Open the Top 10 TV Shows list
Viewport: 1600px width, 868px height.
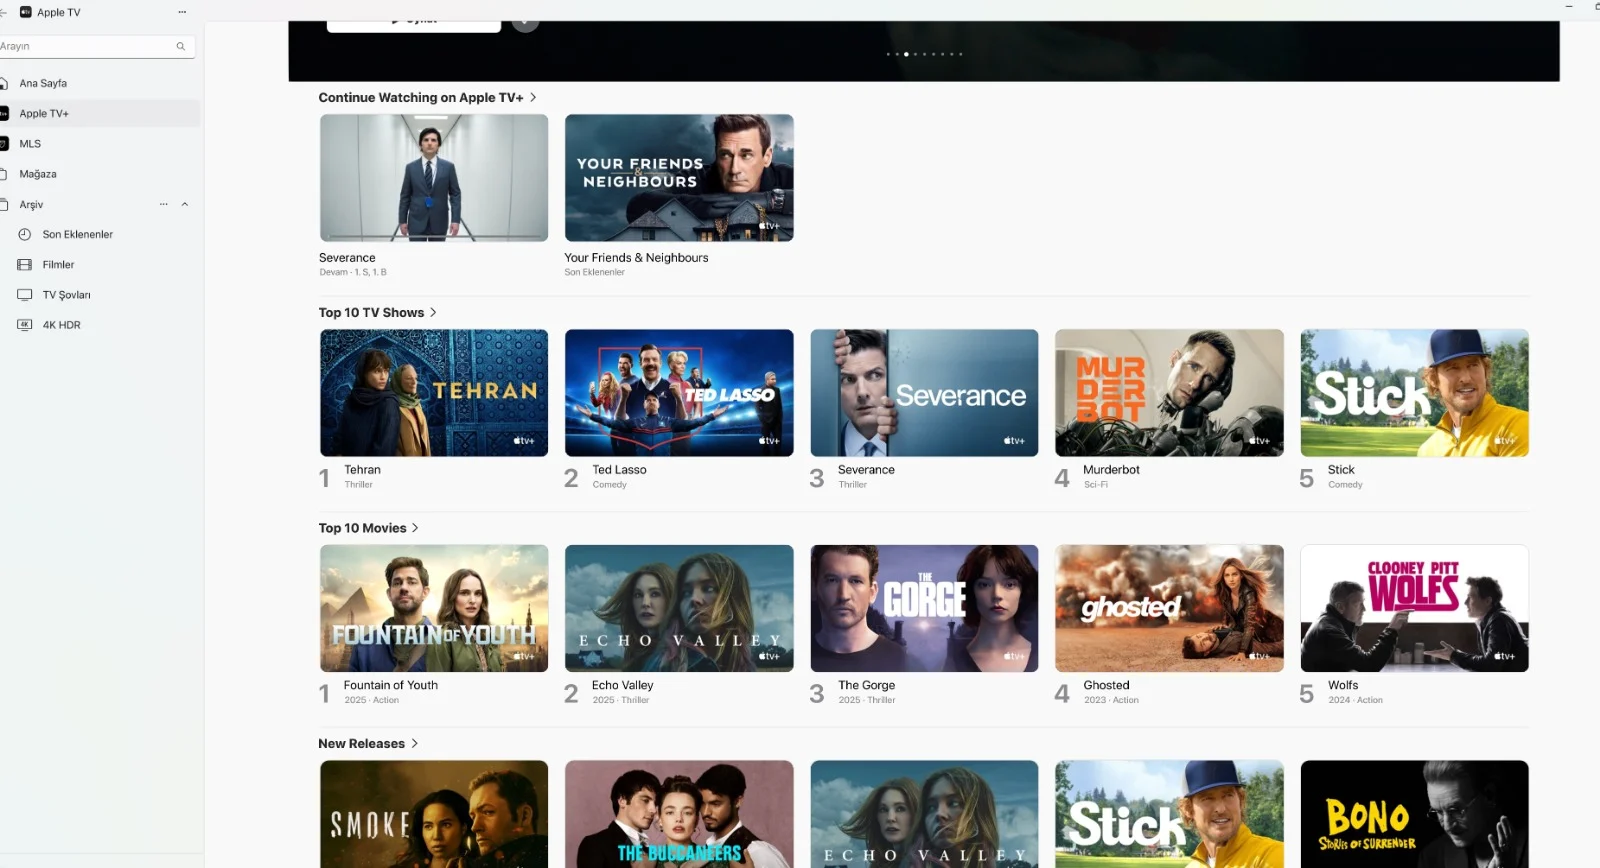[378, 313]
